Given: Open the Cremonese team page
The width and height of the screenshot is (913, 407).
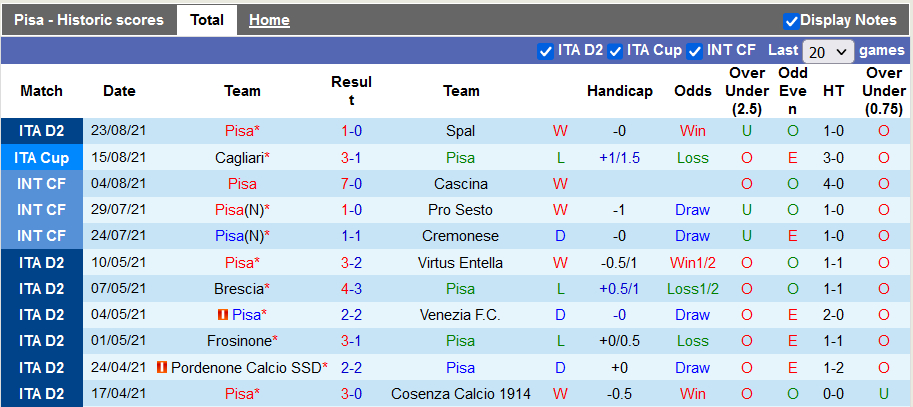Looking at the screenshot, I should click(x=461, y=236).
